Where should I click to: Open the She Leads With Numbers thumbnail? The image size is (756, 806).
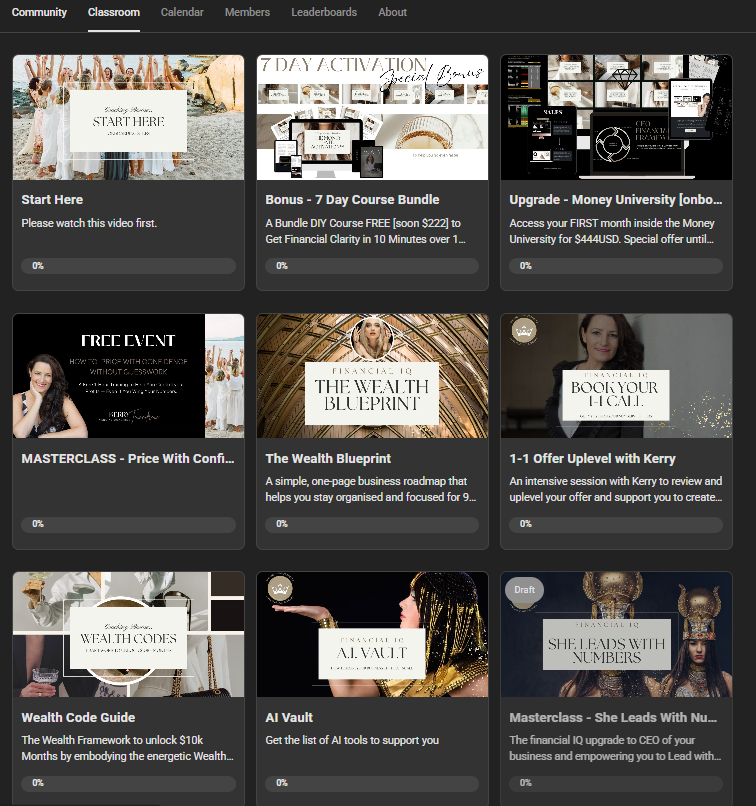(616, 635)
